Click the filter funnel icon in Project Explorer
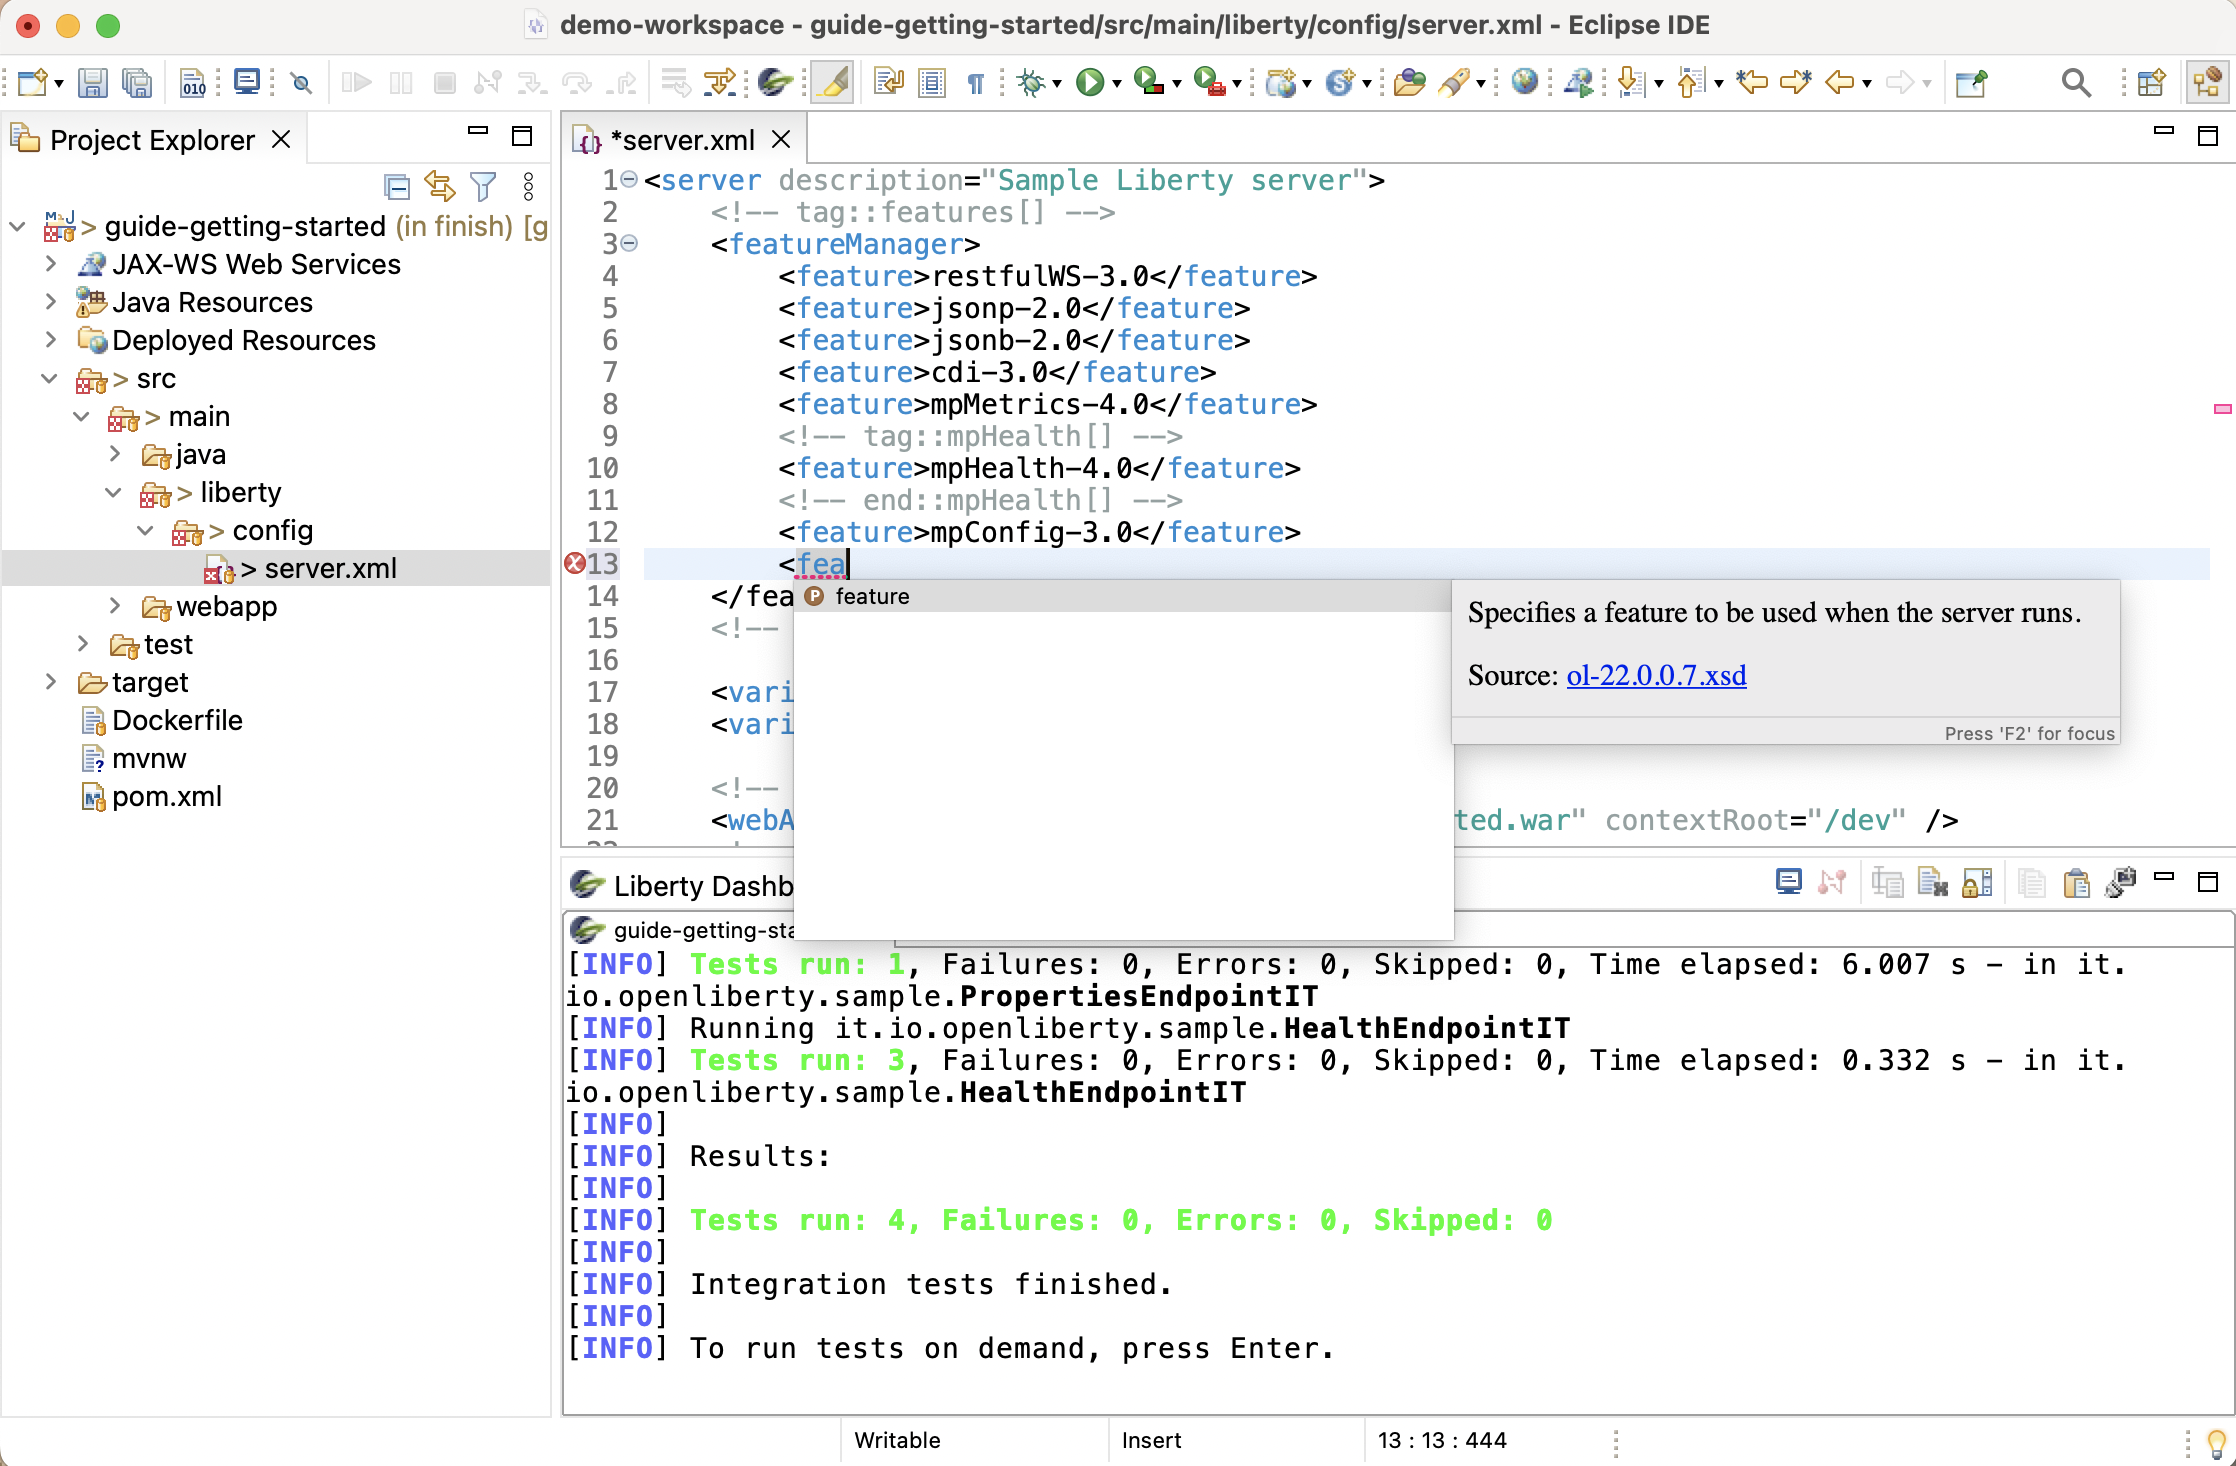The image size is (2236, 1466). [483, 187]
